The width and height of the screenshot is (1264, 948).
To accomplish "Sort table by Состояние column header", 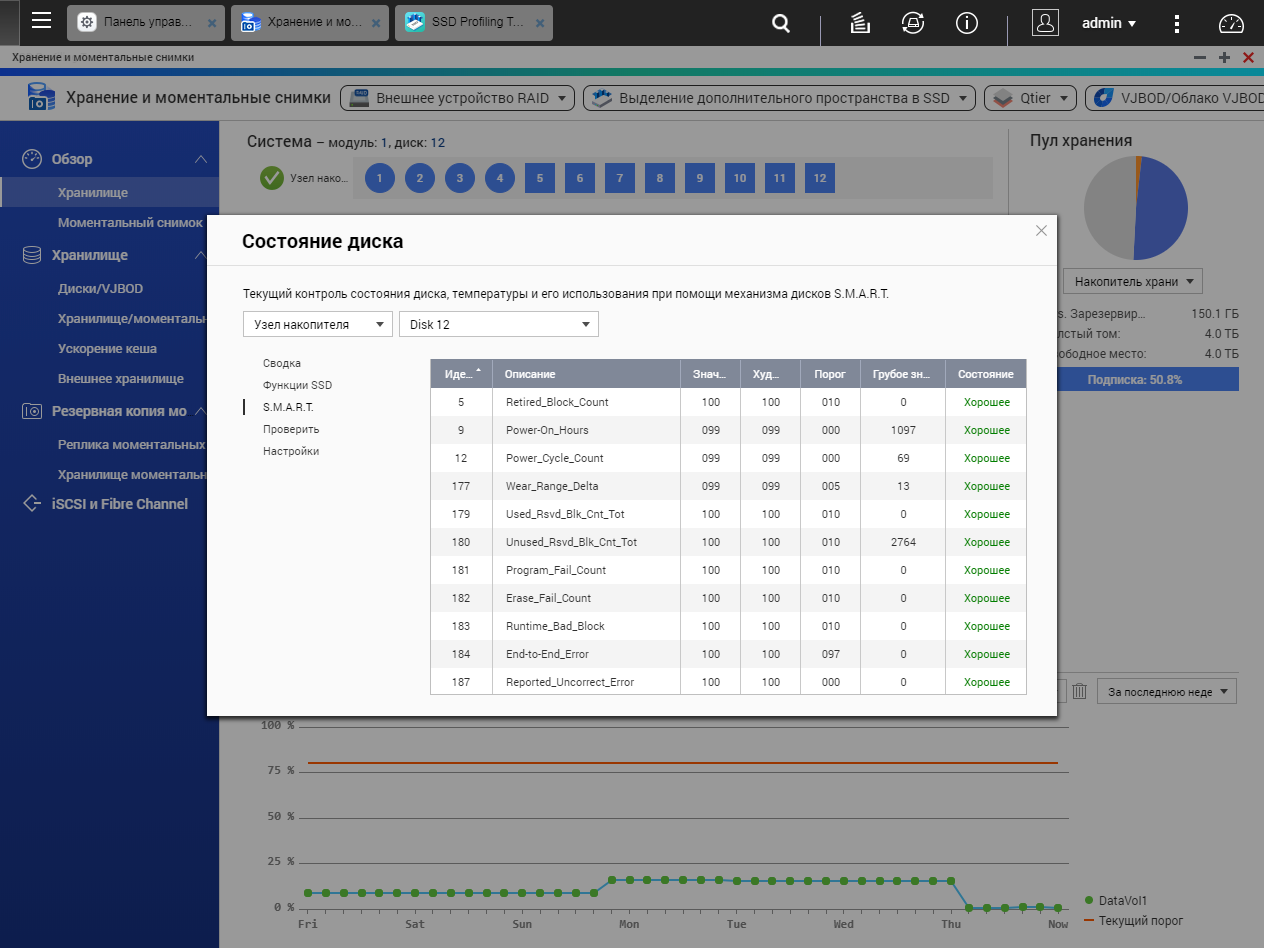I will [x=985, y=374].
